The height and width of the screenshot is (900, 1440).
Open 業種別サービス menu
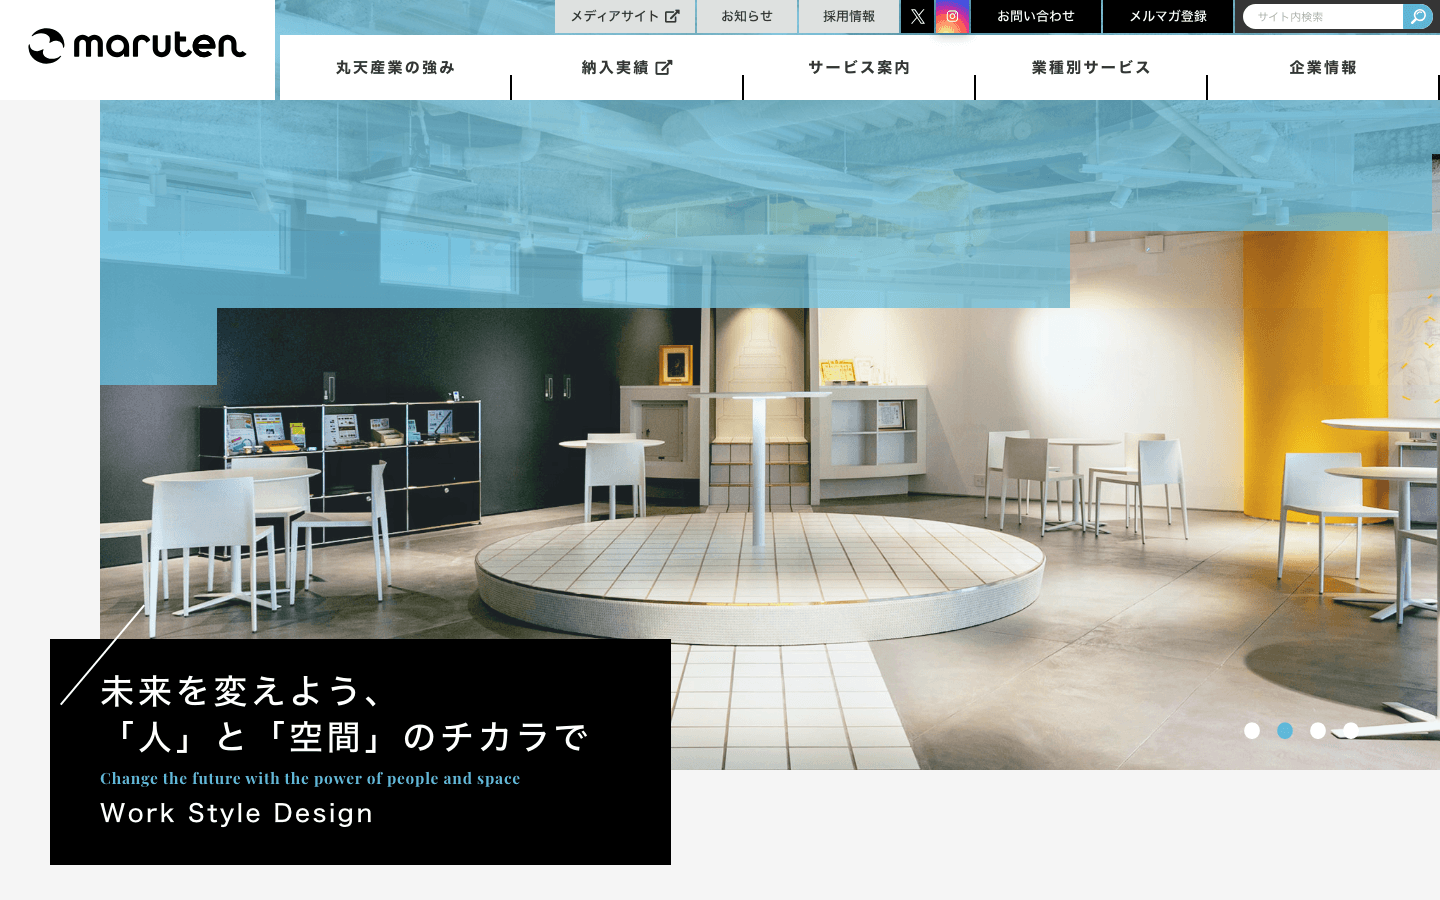click(x=1091, y=67)
